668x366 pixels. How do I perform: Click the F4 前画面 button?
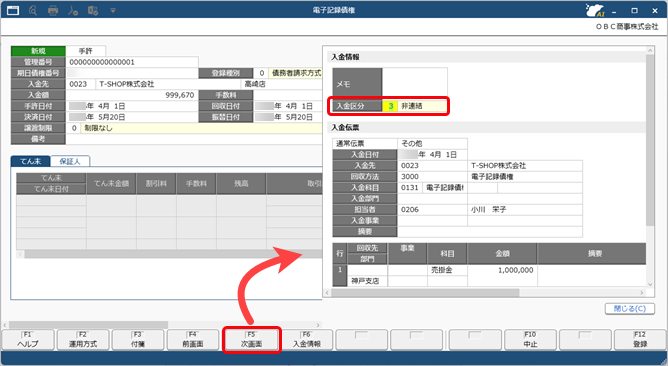[193, 340]
